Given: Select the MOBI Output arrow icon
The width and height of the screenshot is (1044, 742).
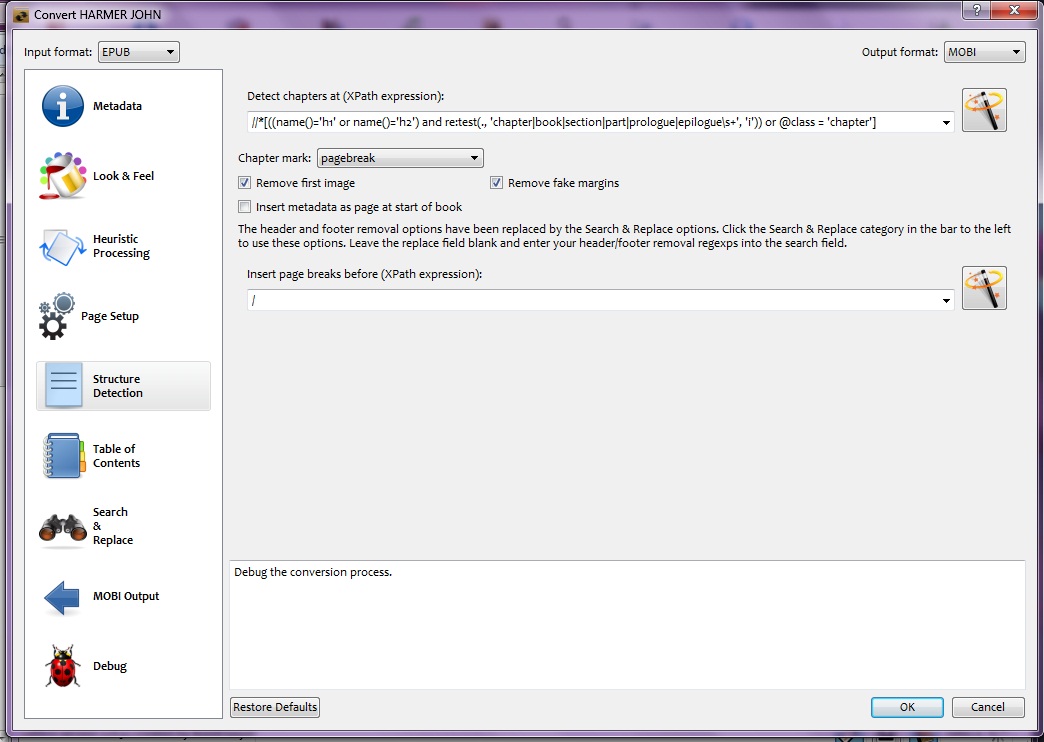Looking at the screenshot, I should tap(62, 596).
